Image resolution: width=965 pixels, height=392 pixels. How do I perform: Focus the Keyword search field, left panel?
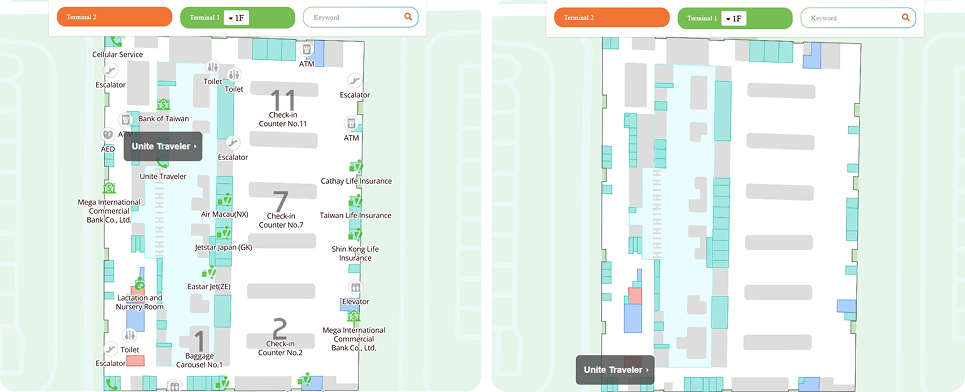361,17
